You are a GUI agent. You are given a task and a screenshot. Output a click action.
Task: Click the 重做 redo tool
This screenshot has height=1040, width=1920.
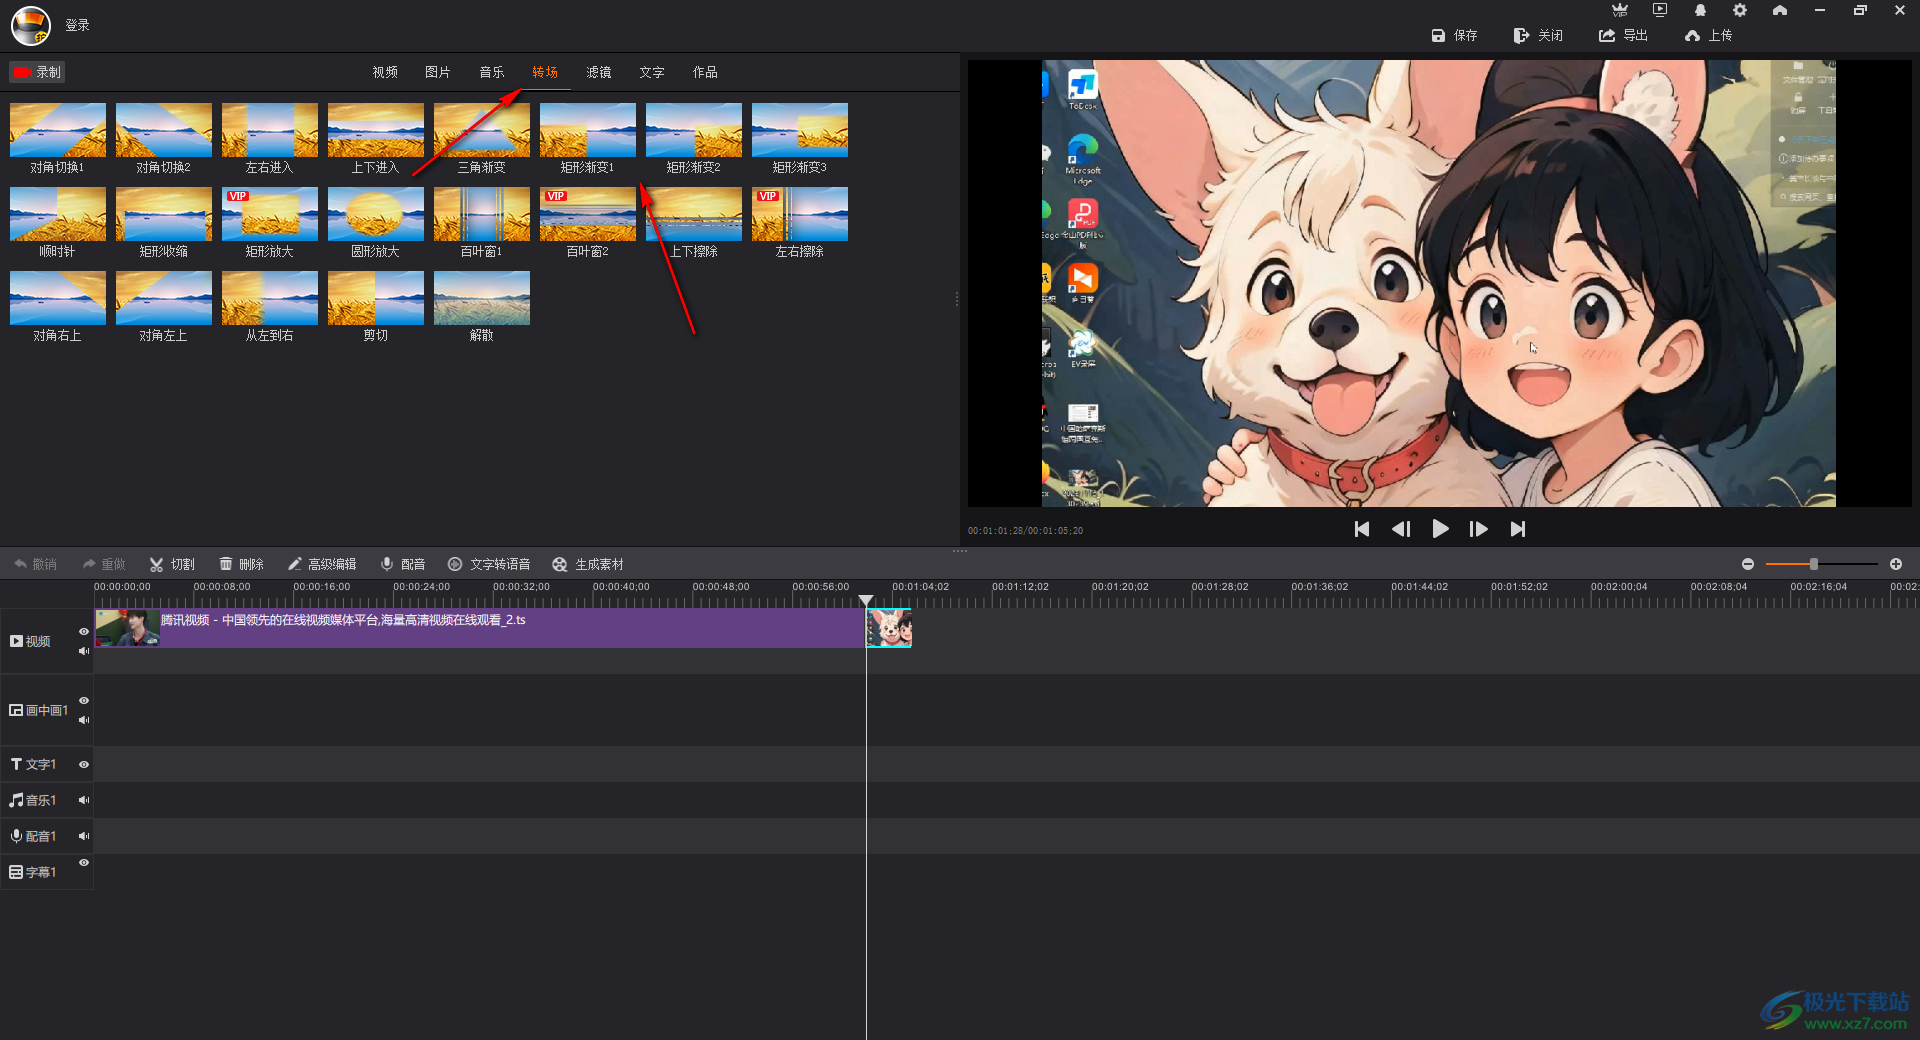point(104,564)
